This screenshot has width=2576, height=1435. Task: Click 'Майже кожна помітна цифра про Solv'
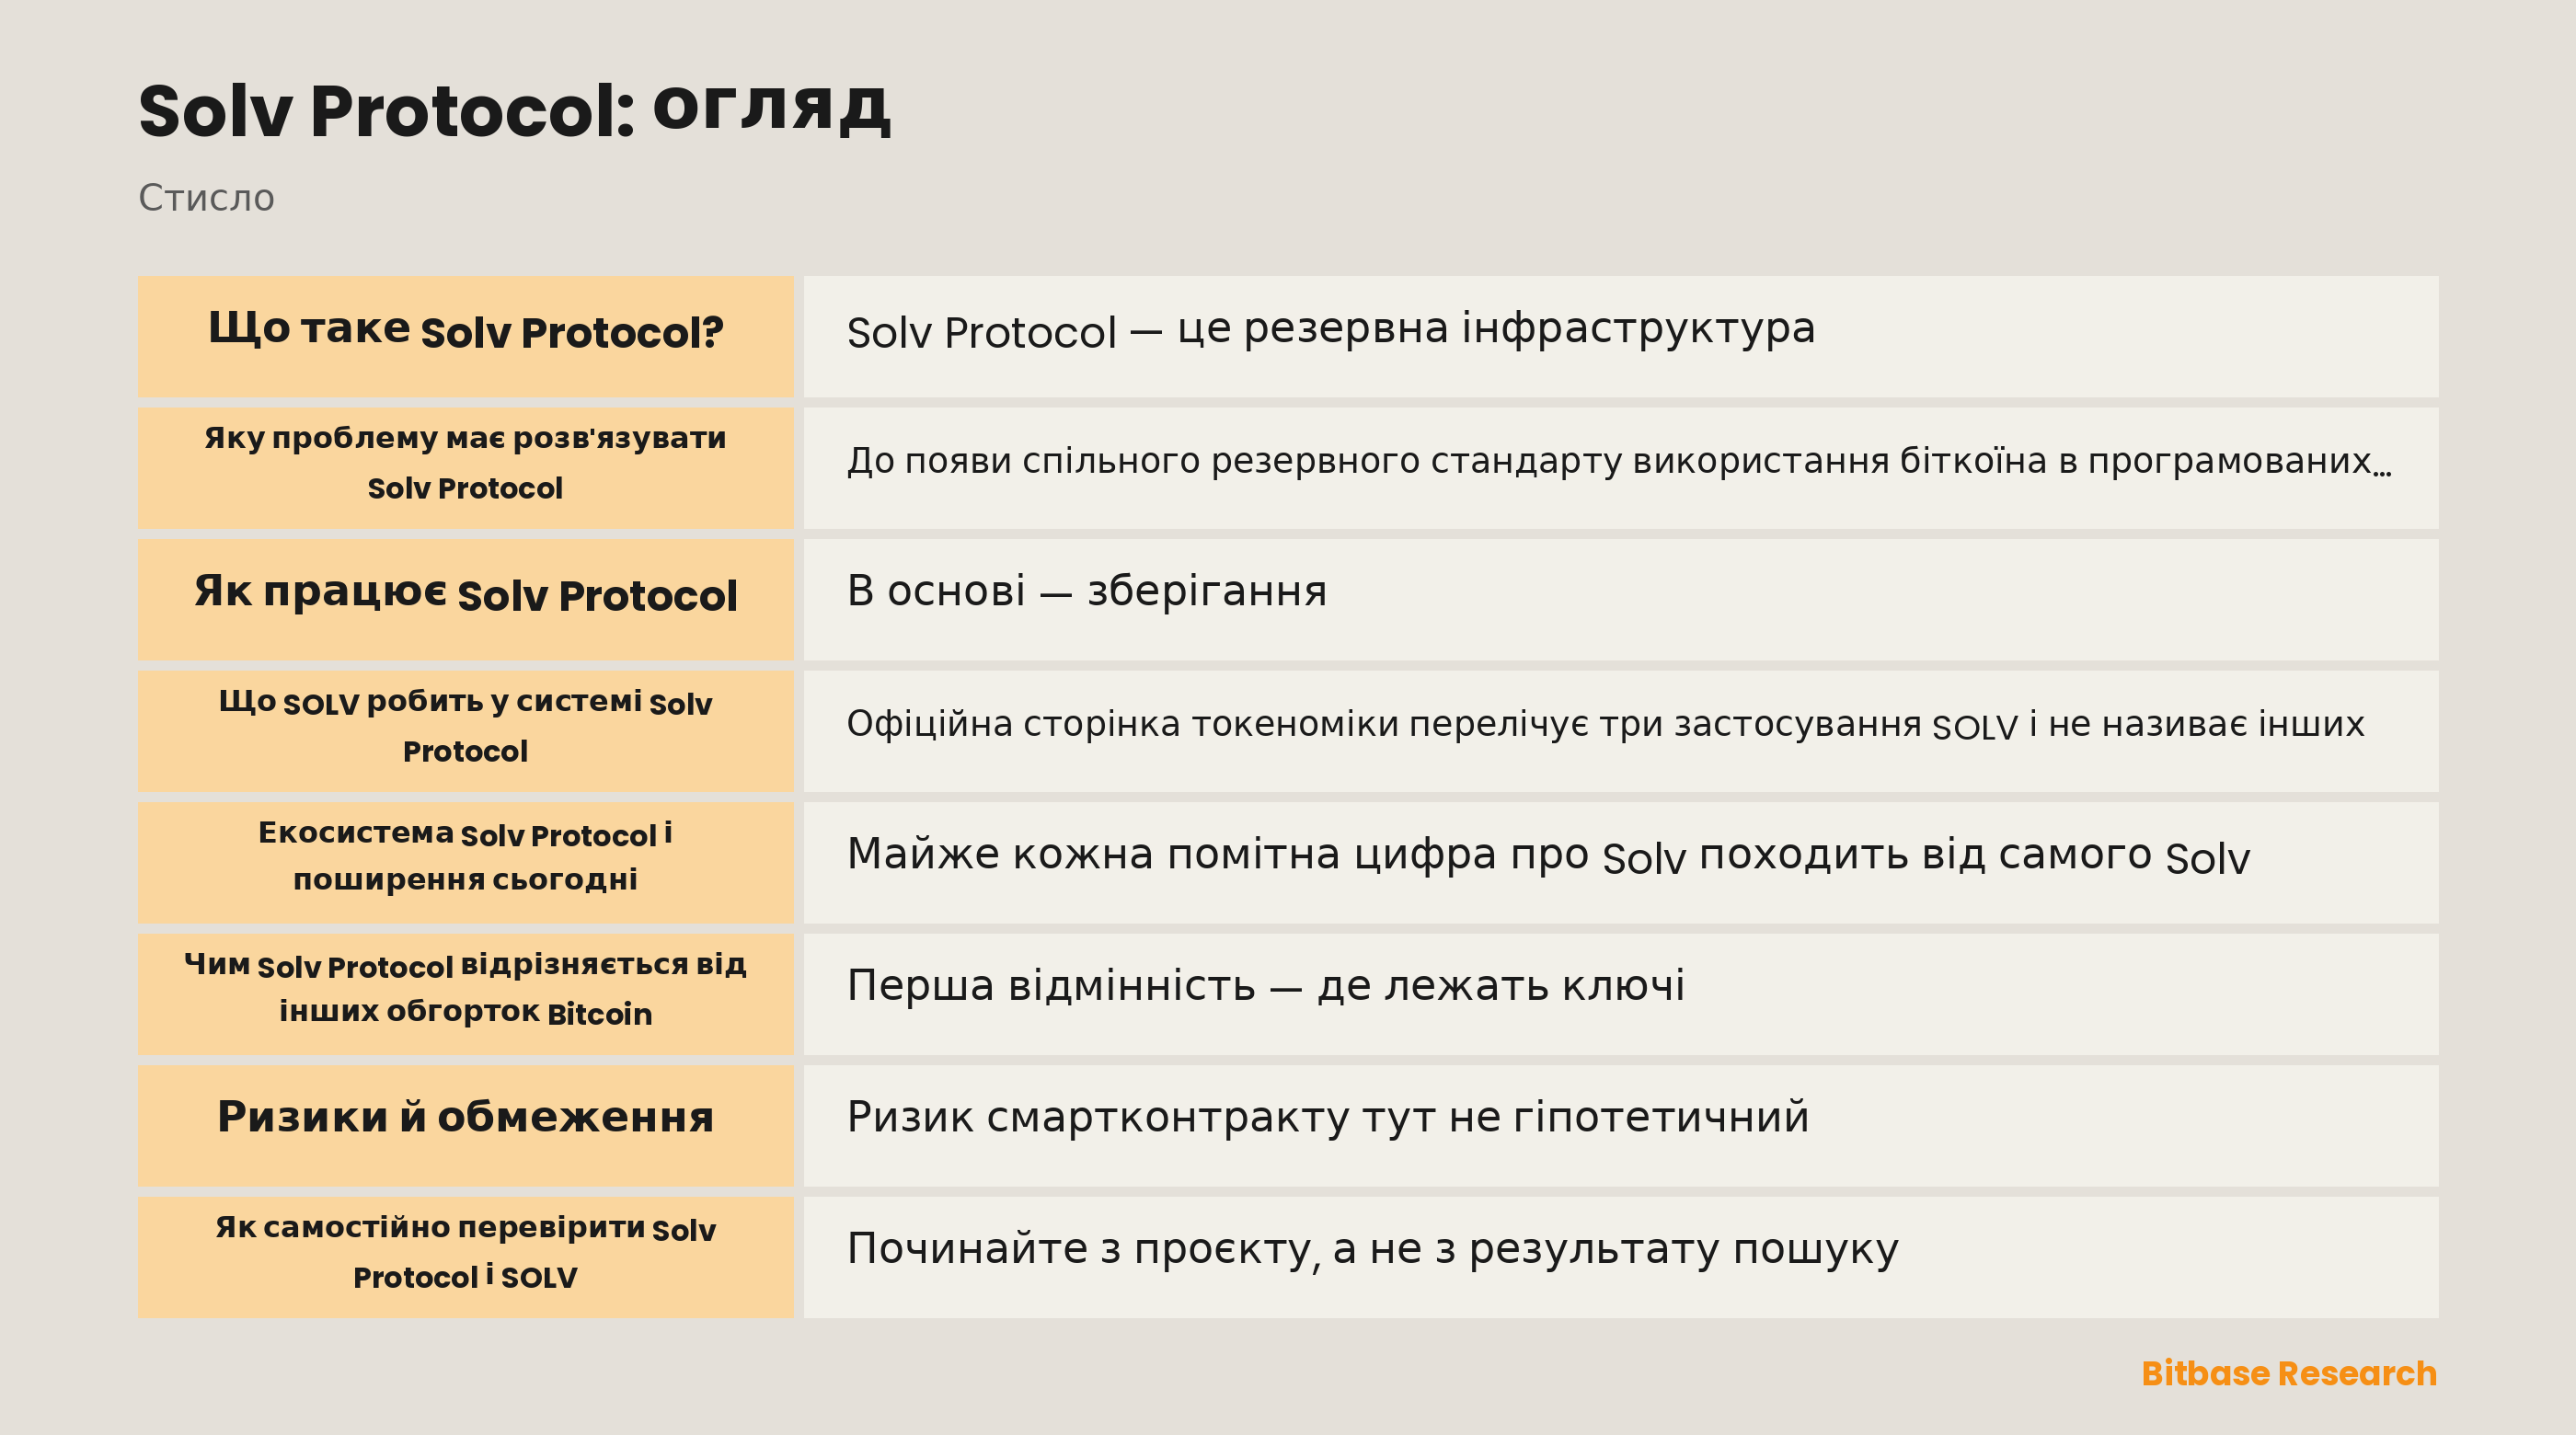1265,856
